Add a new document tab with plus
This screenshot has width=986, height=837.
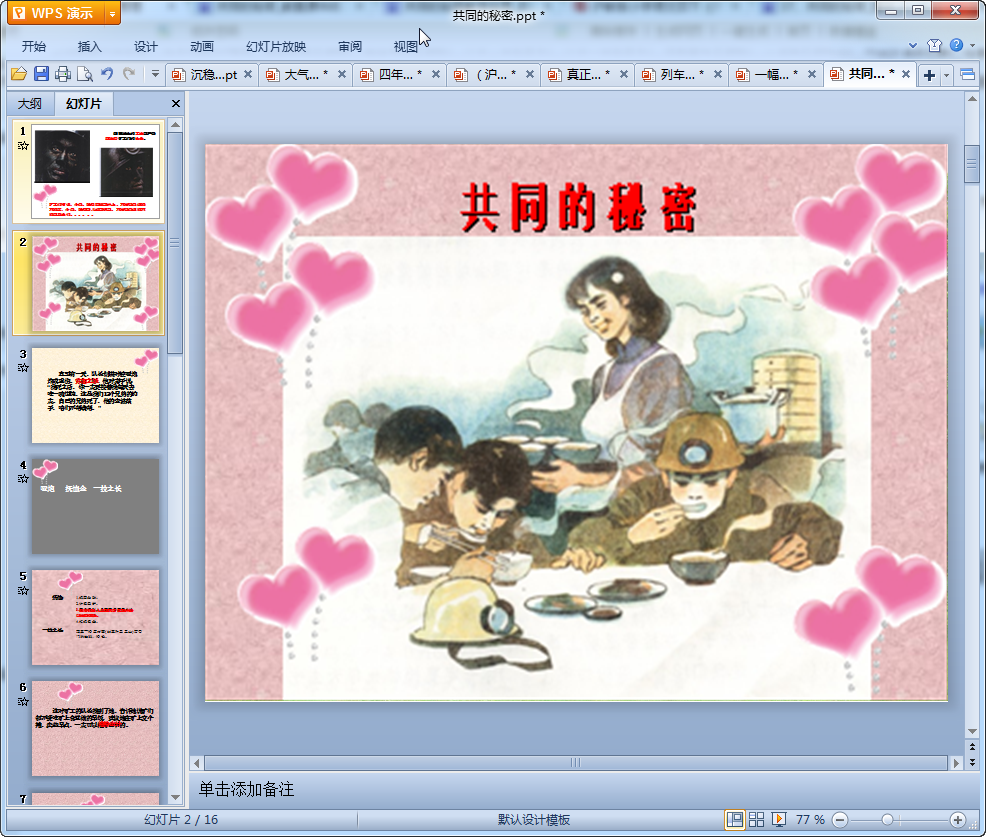click(x=929, y=75)
